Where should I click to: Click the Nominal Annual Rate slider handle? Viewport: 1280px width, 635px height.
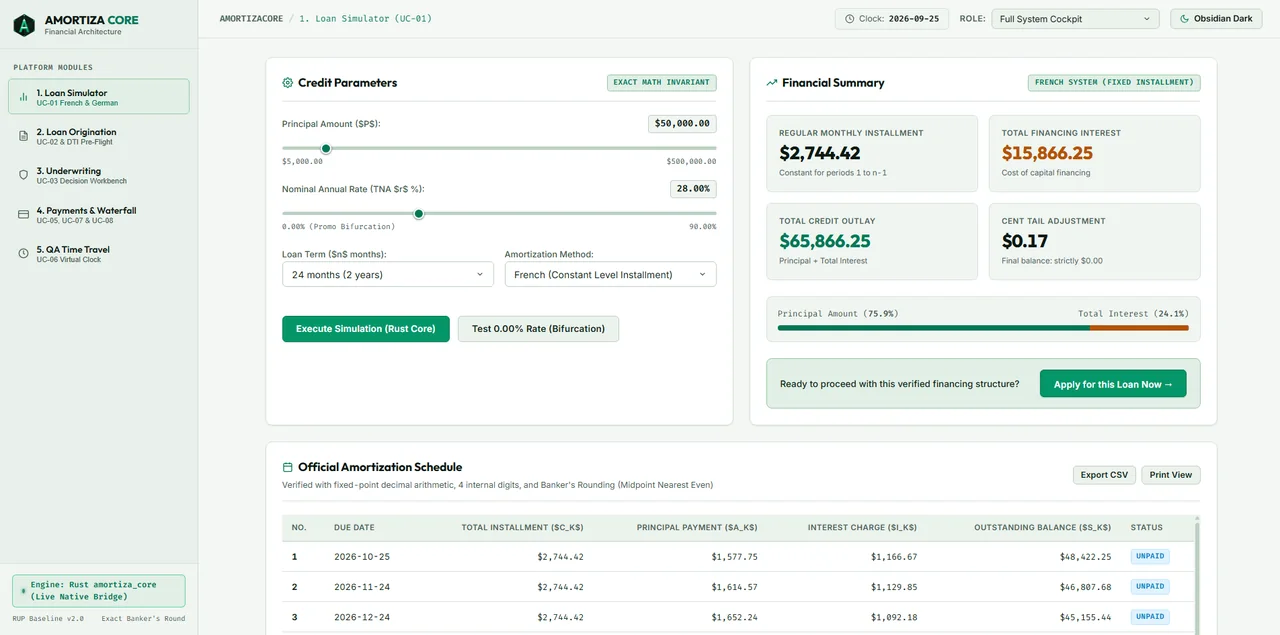[x=419, y=213]
